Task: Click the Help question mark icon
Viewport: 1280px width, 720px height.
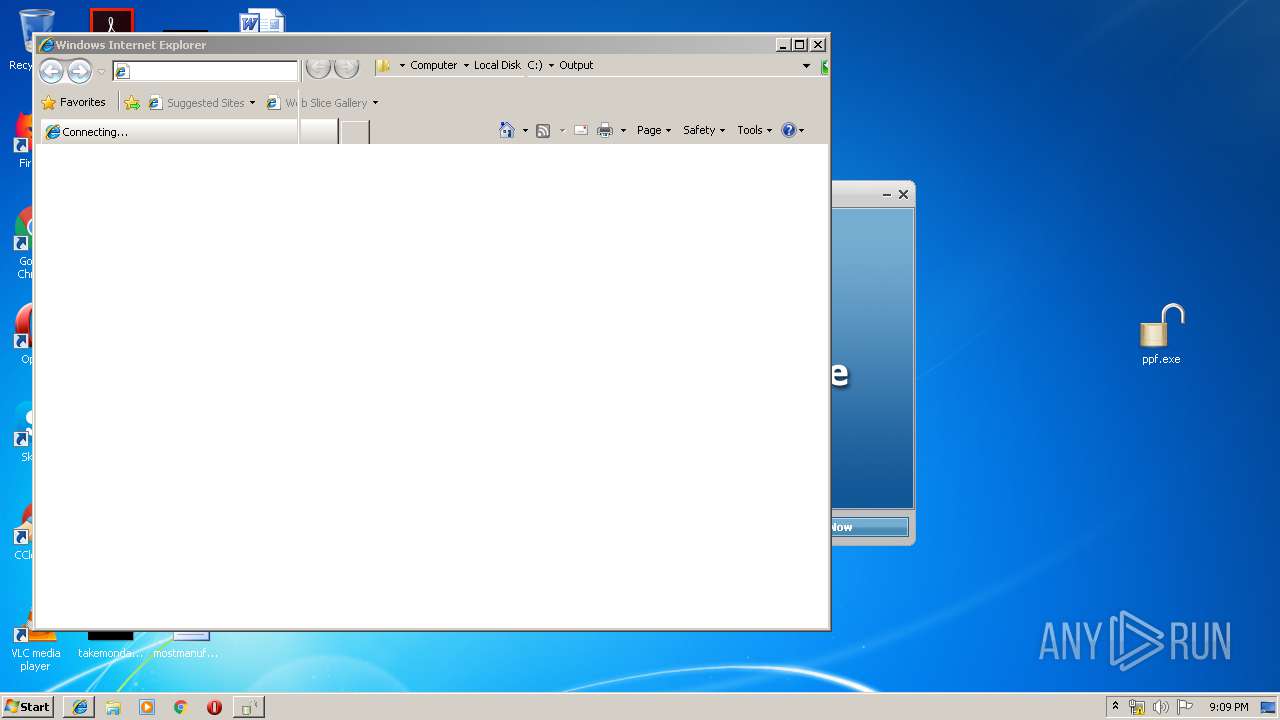Action: [789, 130]
